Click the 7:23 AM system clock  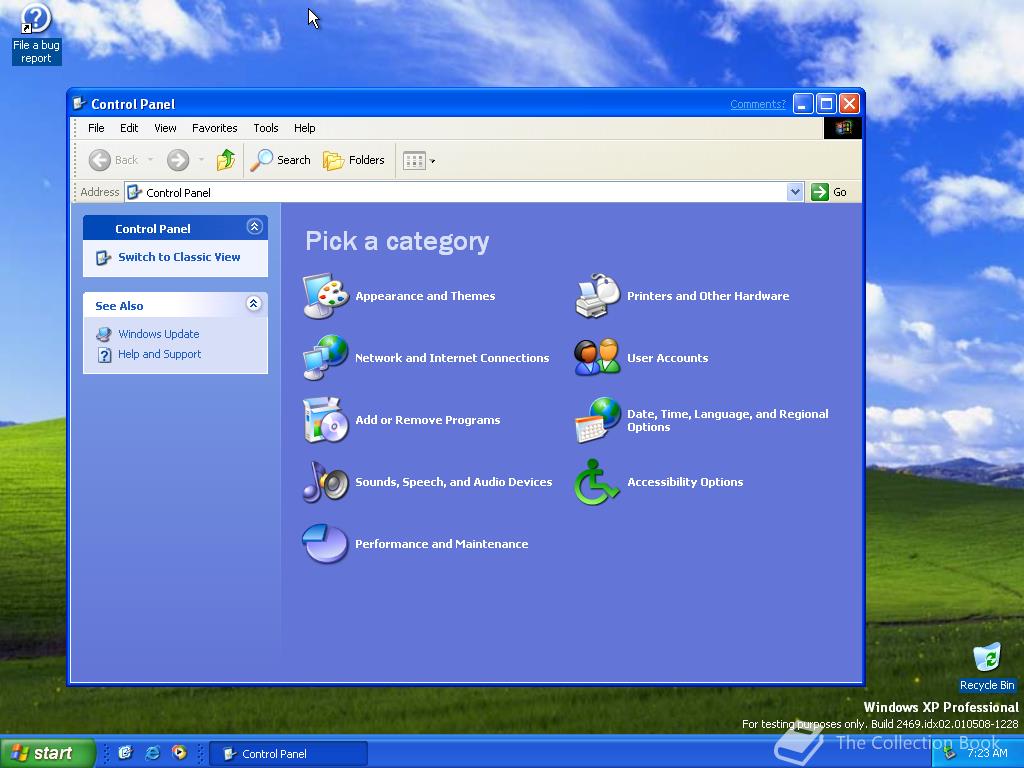987,753
